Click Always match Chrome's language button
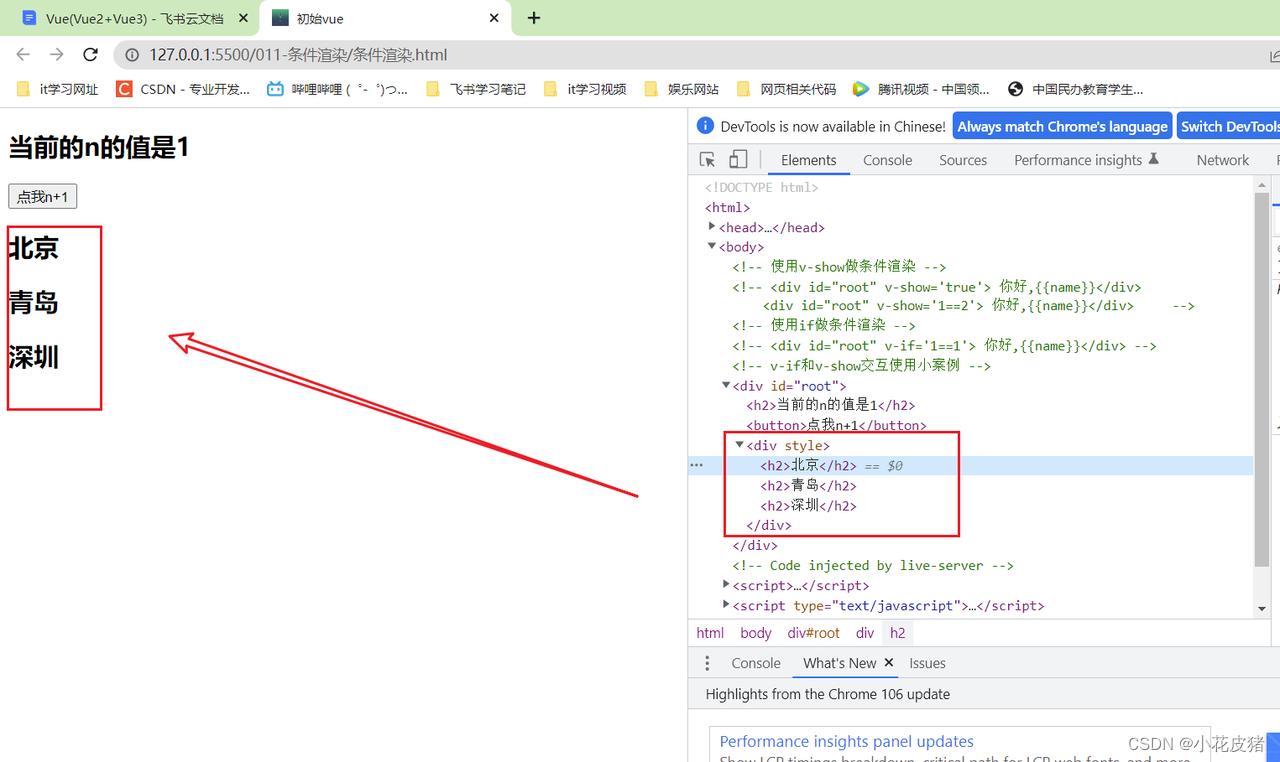 1062,127
